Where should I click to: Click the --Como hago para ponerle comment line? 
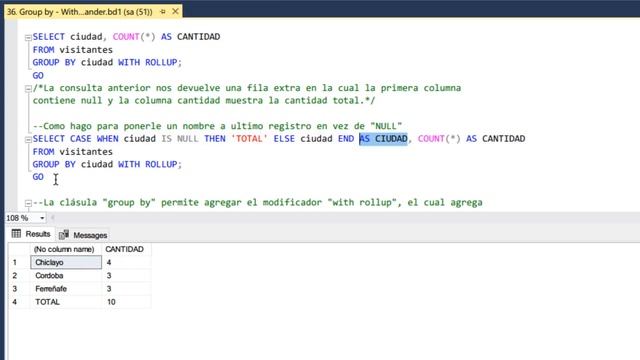(x=218, y=126)
